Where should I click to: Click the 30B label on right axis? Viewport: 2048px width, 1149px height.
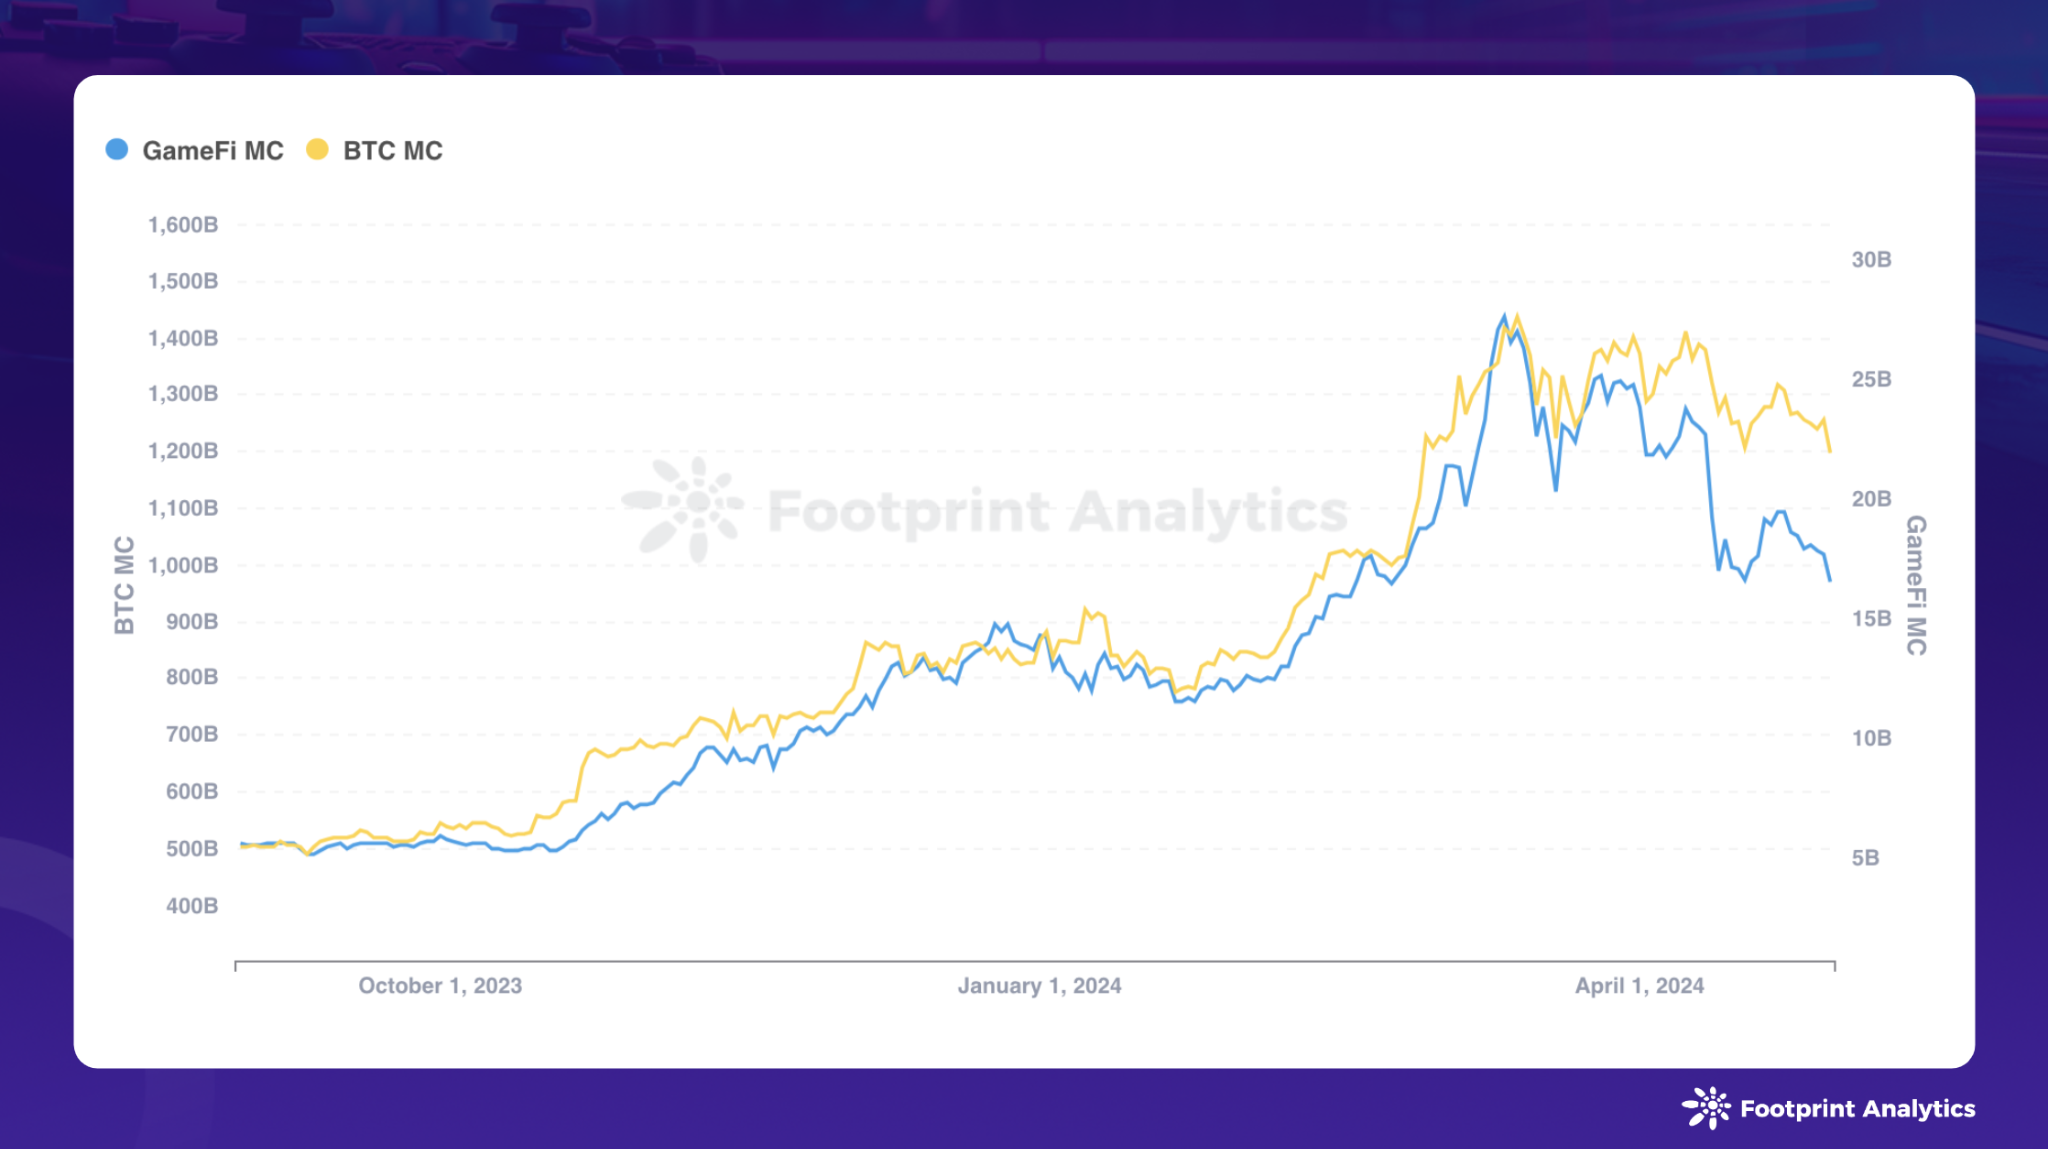(1871, 260)
